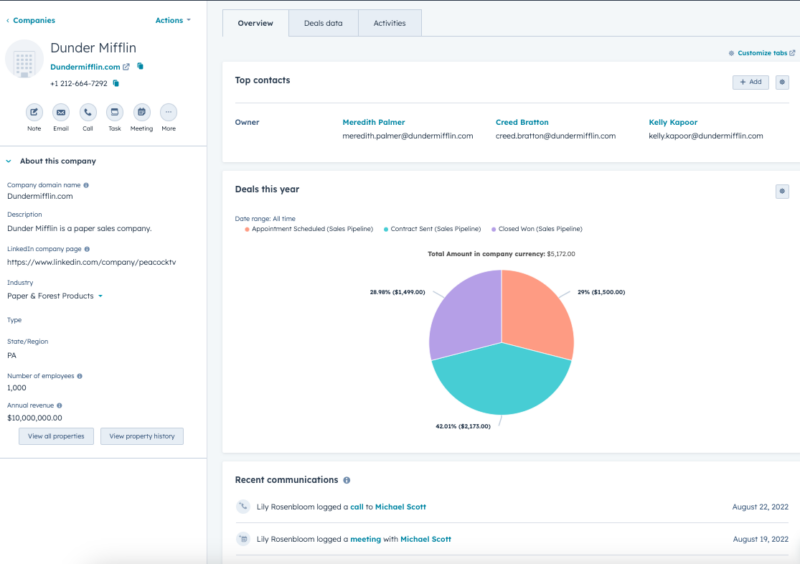Viewport: 800px width, 564px height.
Task: Copy the Dundermifflin.com domain
Action: click(x=140, y=66)
